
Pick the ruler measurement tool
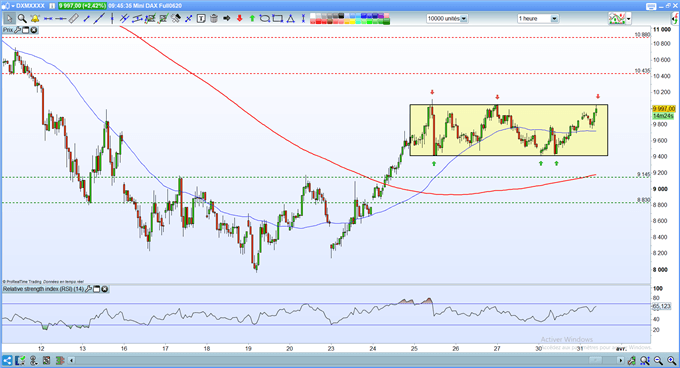73,18
